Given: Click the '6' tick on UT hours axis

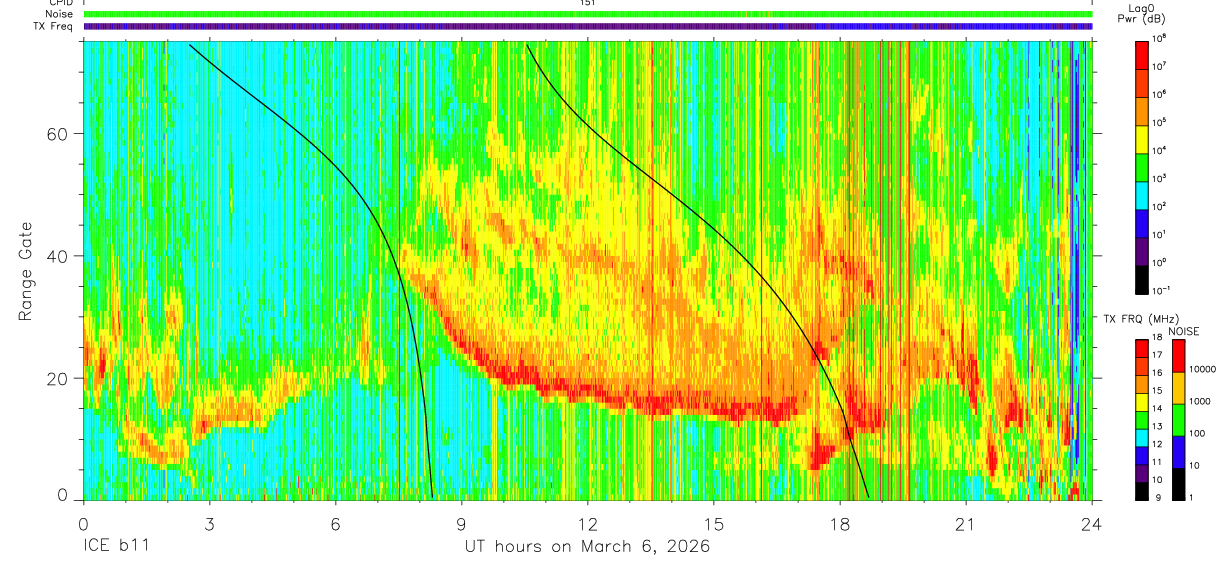Looking at the screenshot, I should pos(336,523).
